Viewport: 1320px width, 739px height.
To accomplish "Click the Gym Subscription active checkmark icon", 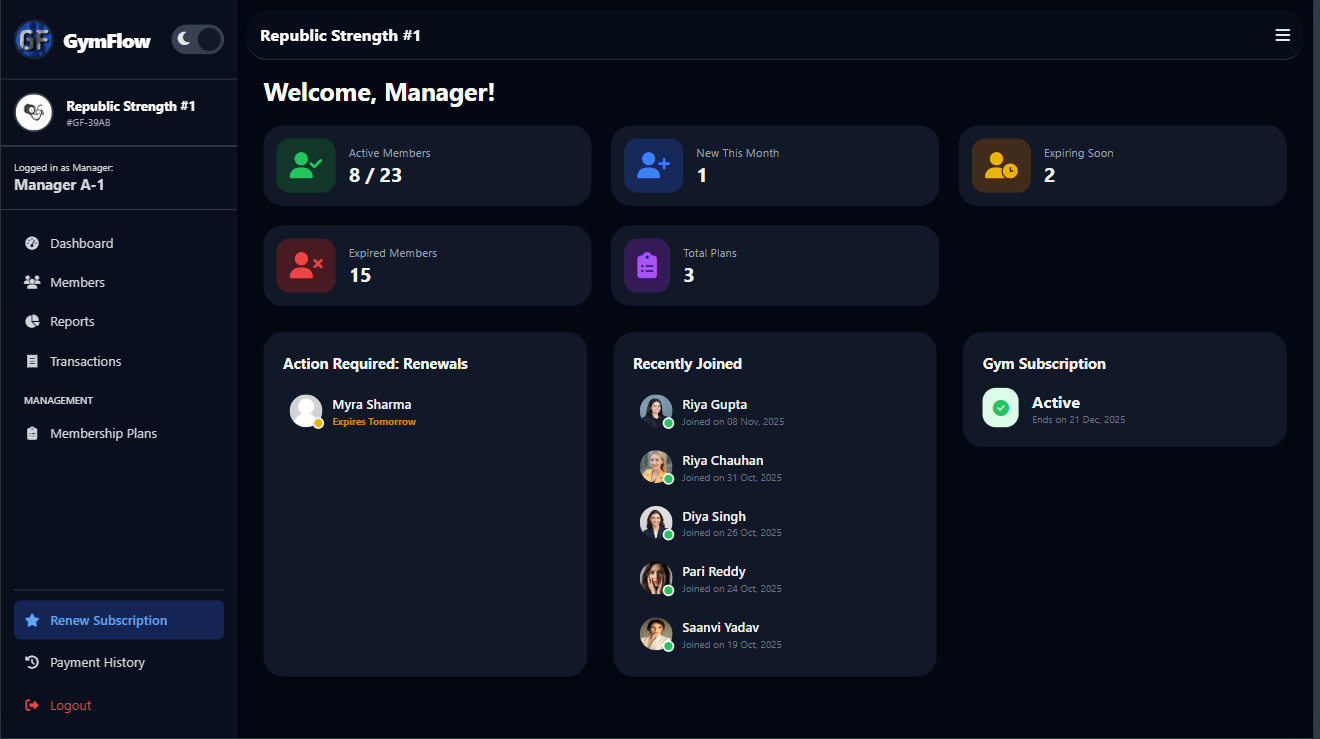I will 1000,408.
